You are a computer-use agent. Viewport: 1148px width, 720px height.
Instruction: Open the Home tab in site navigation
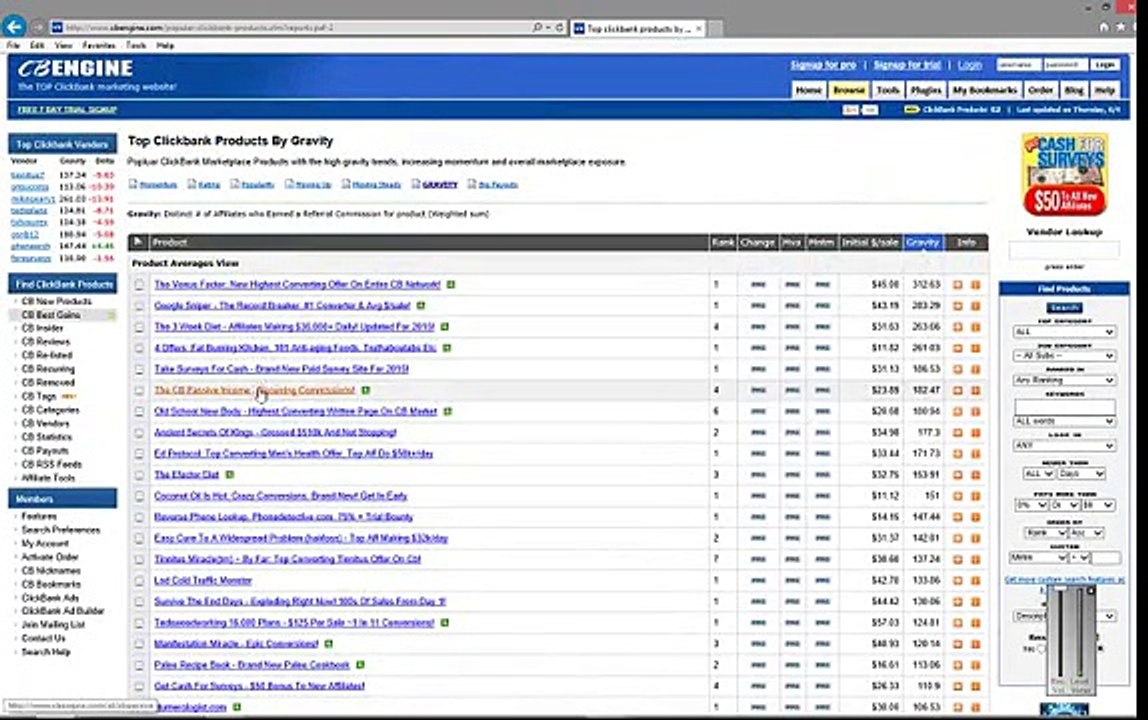[808, 90]
